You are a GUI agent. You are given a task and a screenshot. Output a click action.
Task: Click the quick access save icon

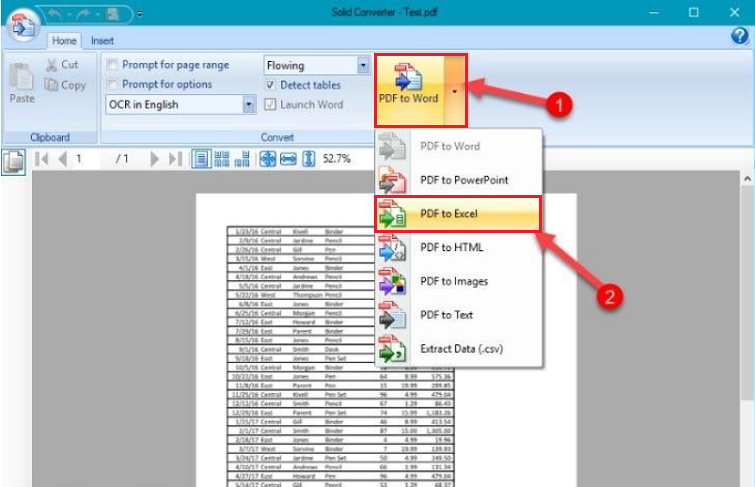[x=113, y=14]
